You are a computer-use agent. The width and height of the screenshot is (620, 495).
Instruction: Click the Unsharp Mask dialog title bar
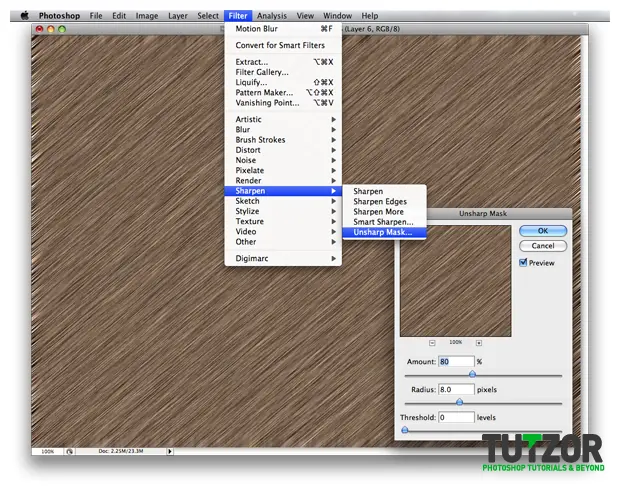(x=483, y=213)
